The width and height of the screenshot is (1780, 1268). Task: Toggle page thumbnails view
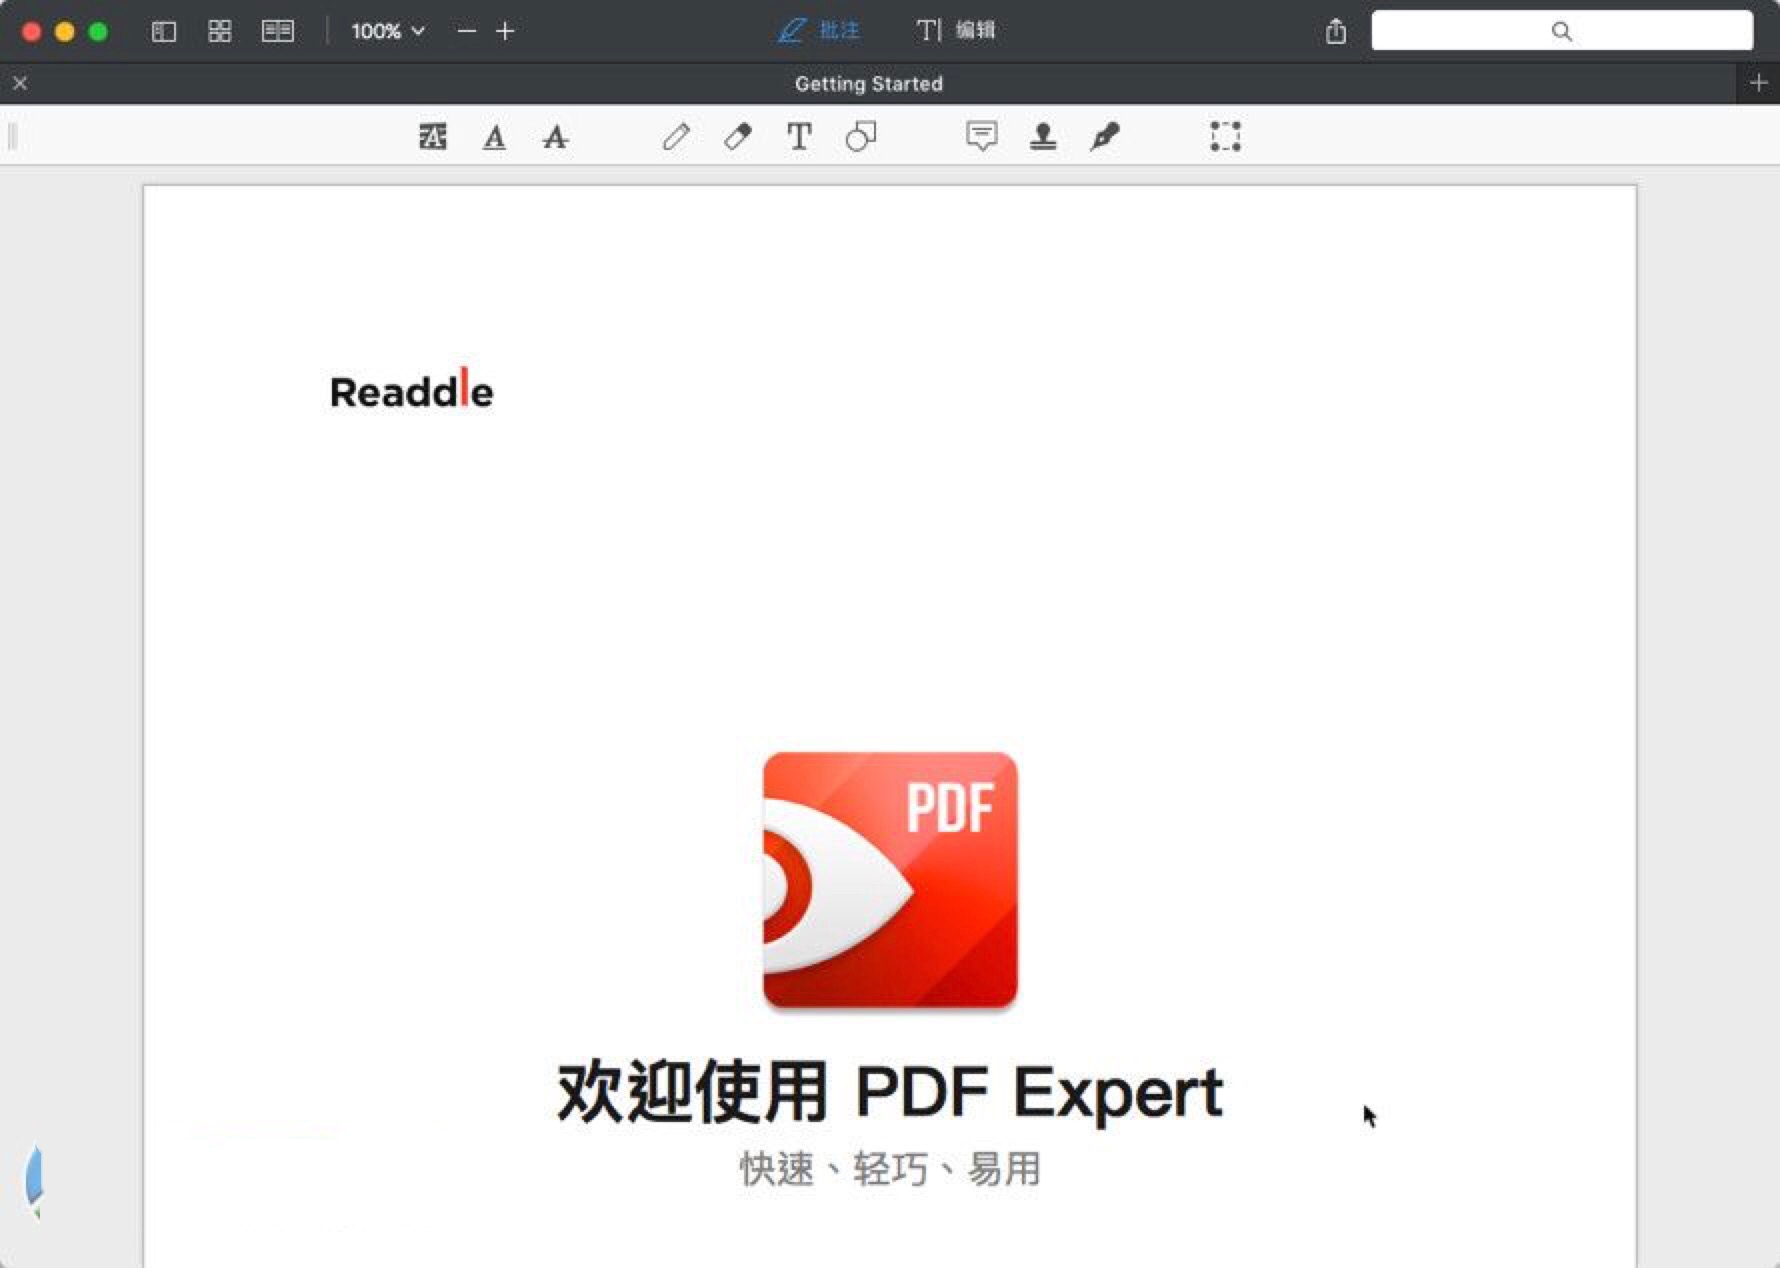[220, 31]
